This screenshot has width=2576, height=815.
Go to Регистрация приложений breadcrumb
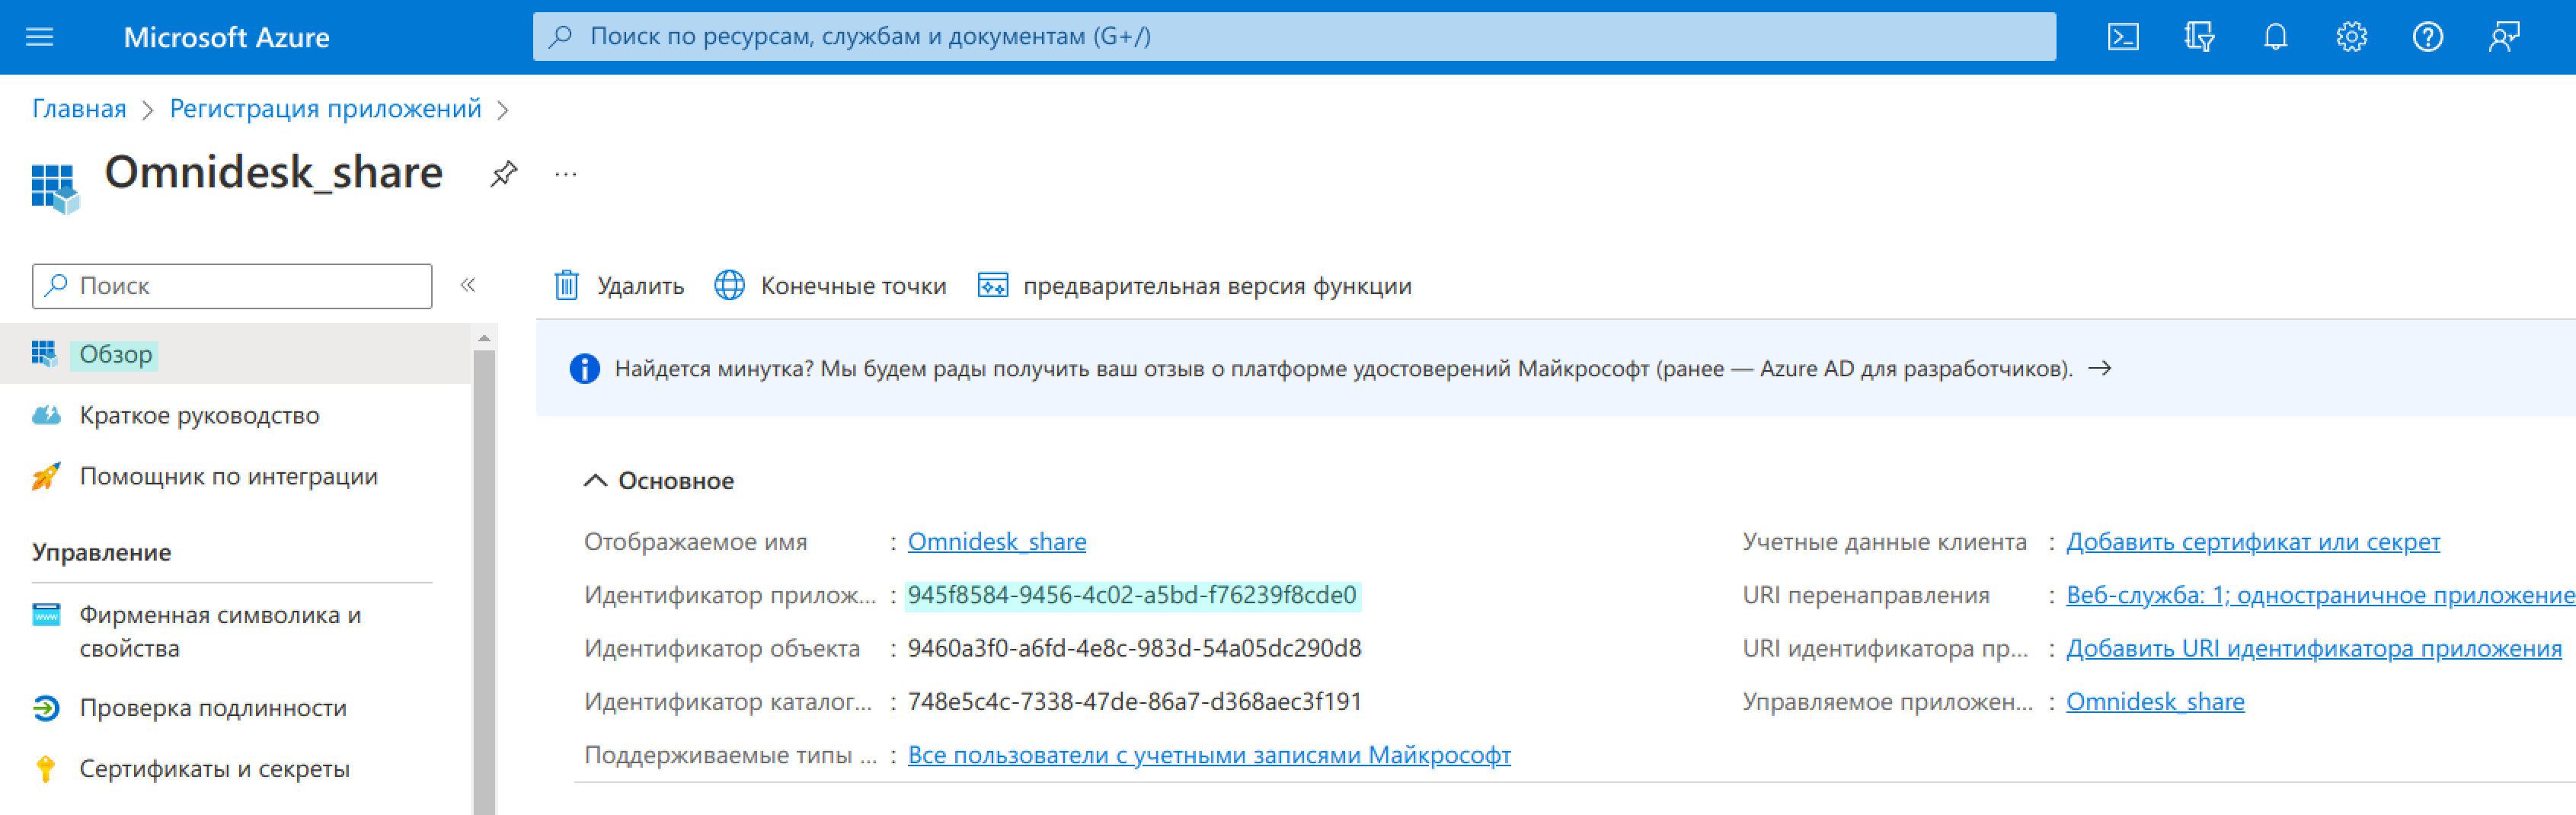pyautogui.click(x=325, y=108)
